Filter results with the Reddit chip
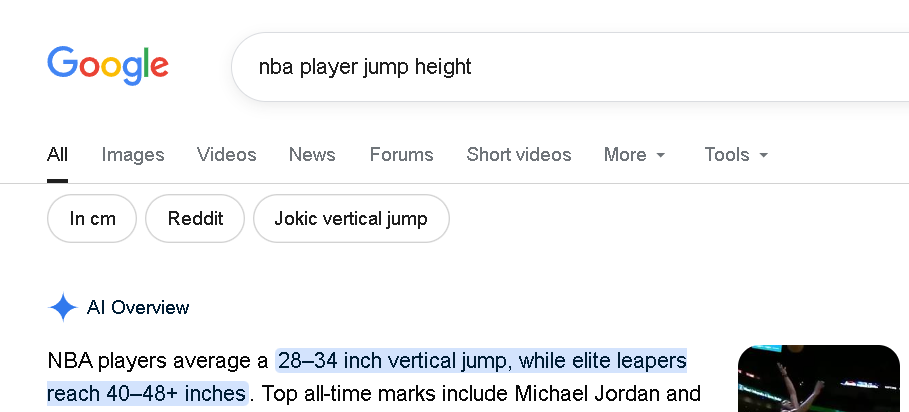This screenshot has width=909, height=412. pos(195,219)
